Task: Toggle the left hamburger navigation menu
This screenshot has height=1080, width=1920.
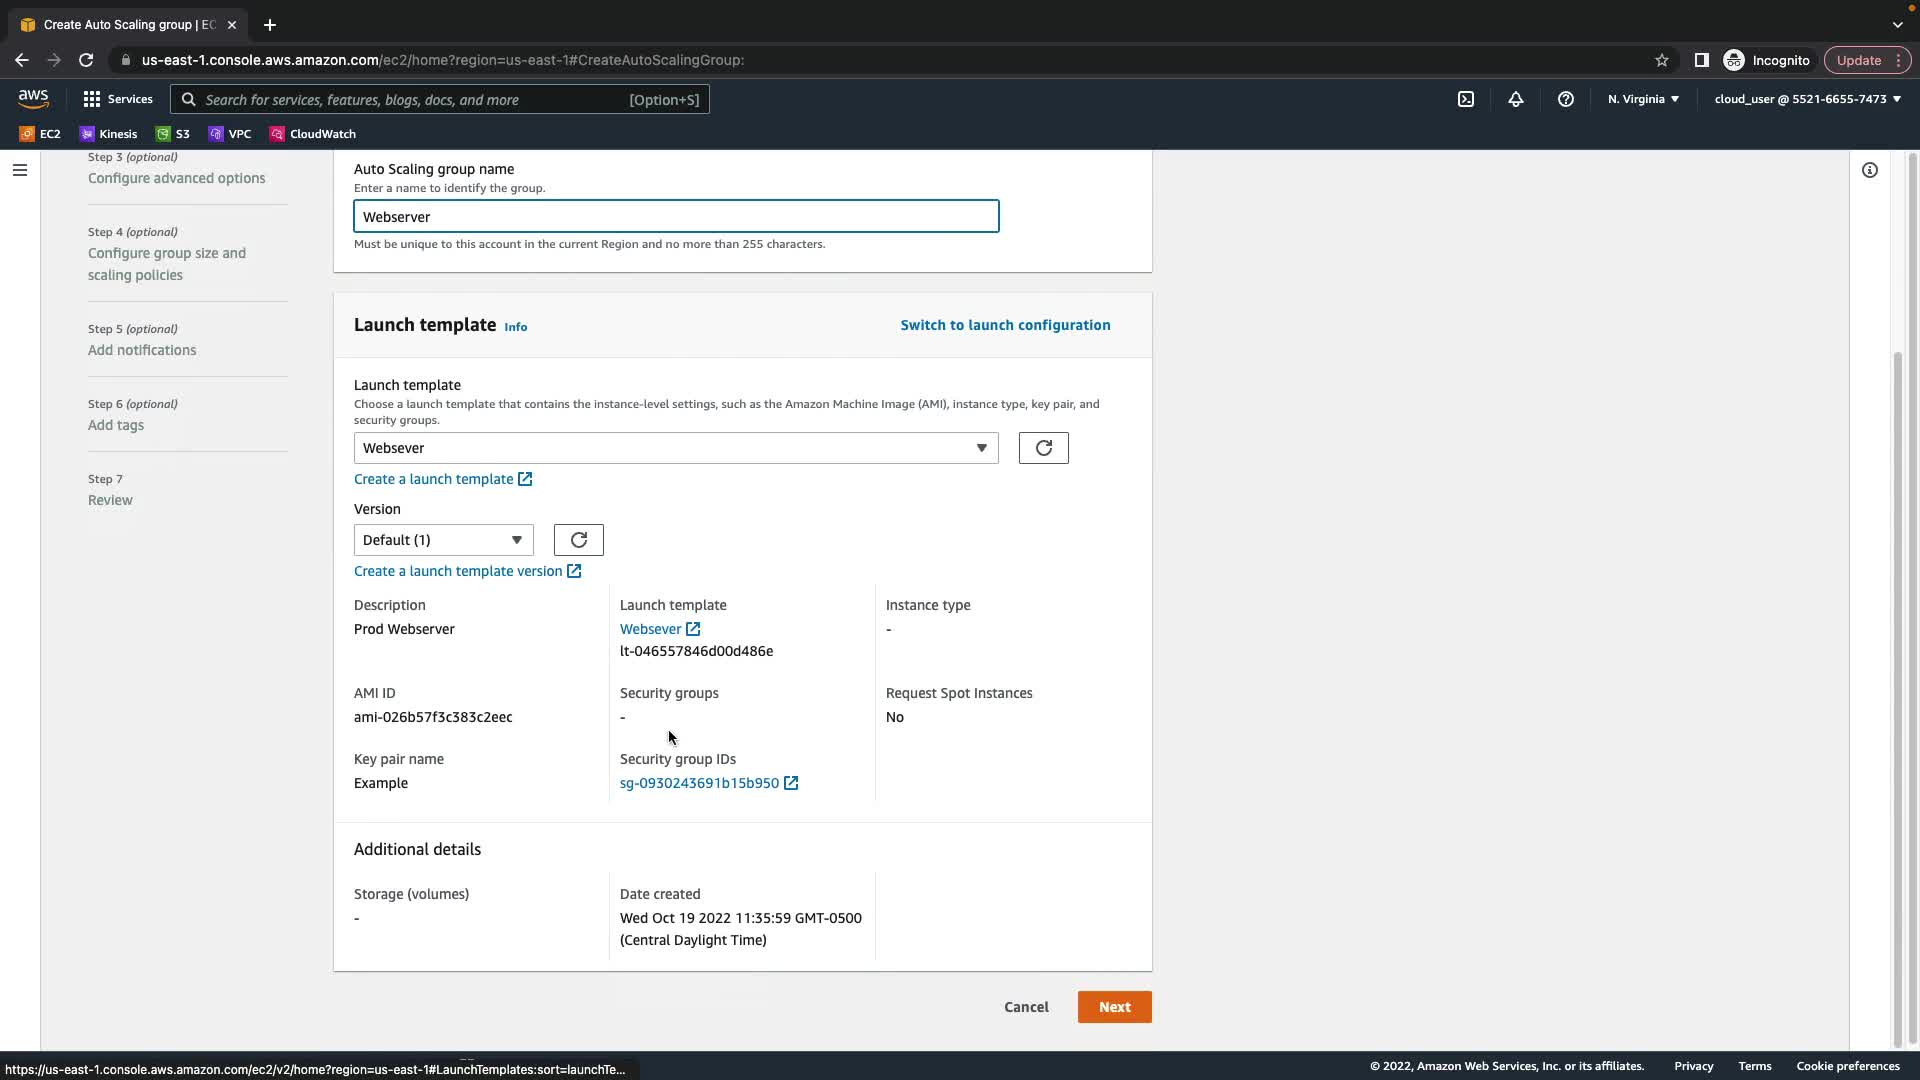Action: click(19, 170)
